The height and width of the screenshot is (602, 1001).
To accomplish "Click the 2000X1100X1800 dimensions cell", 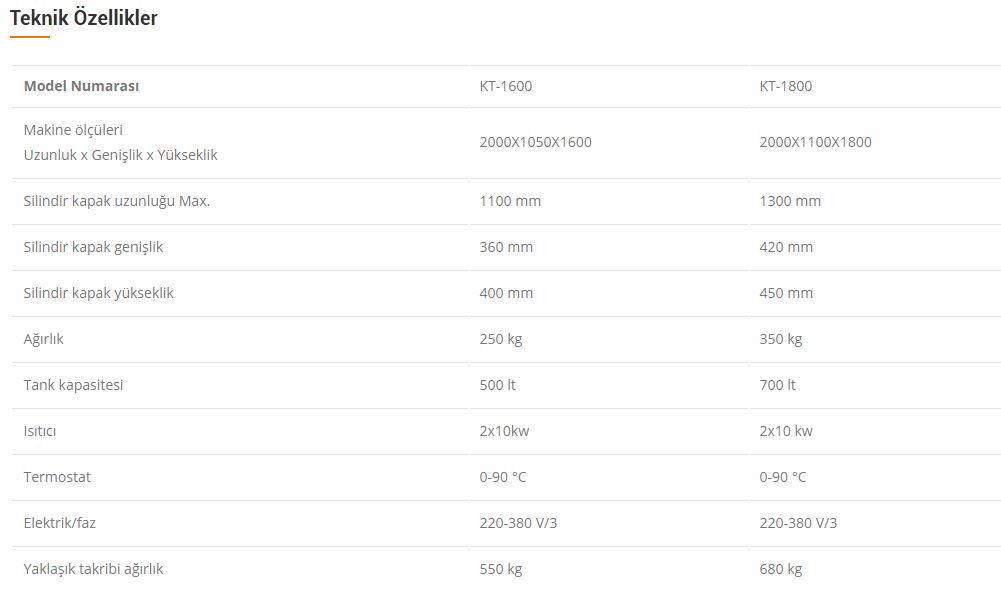I will pyautogui.click(x=815, y=142).
